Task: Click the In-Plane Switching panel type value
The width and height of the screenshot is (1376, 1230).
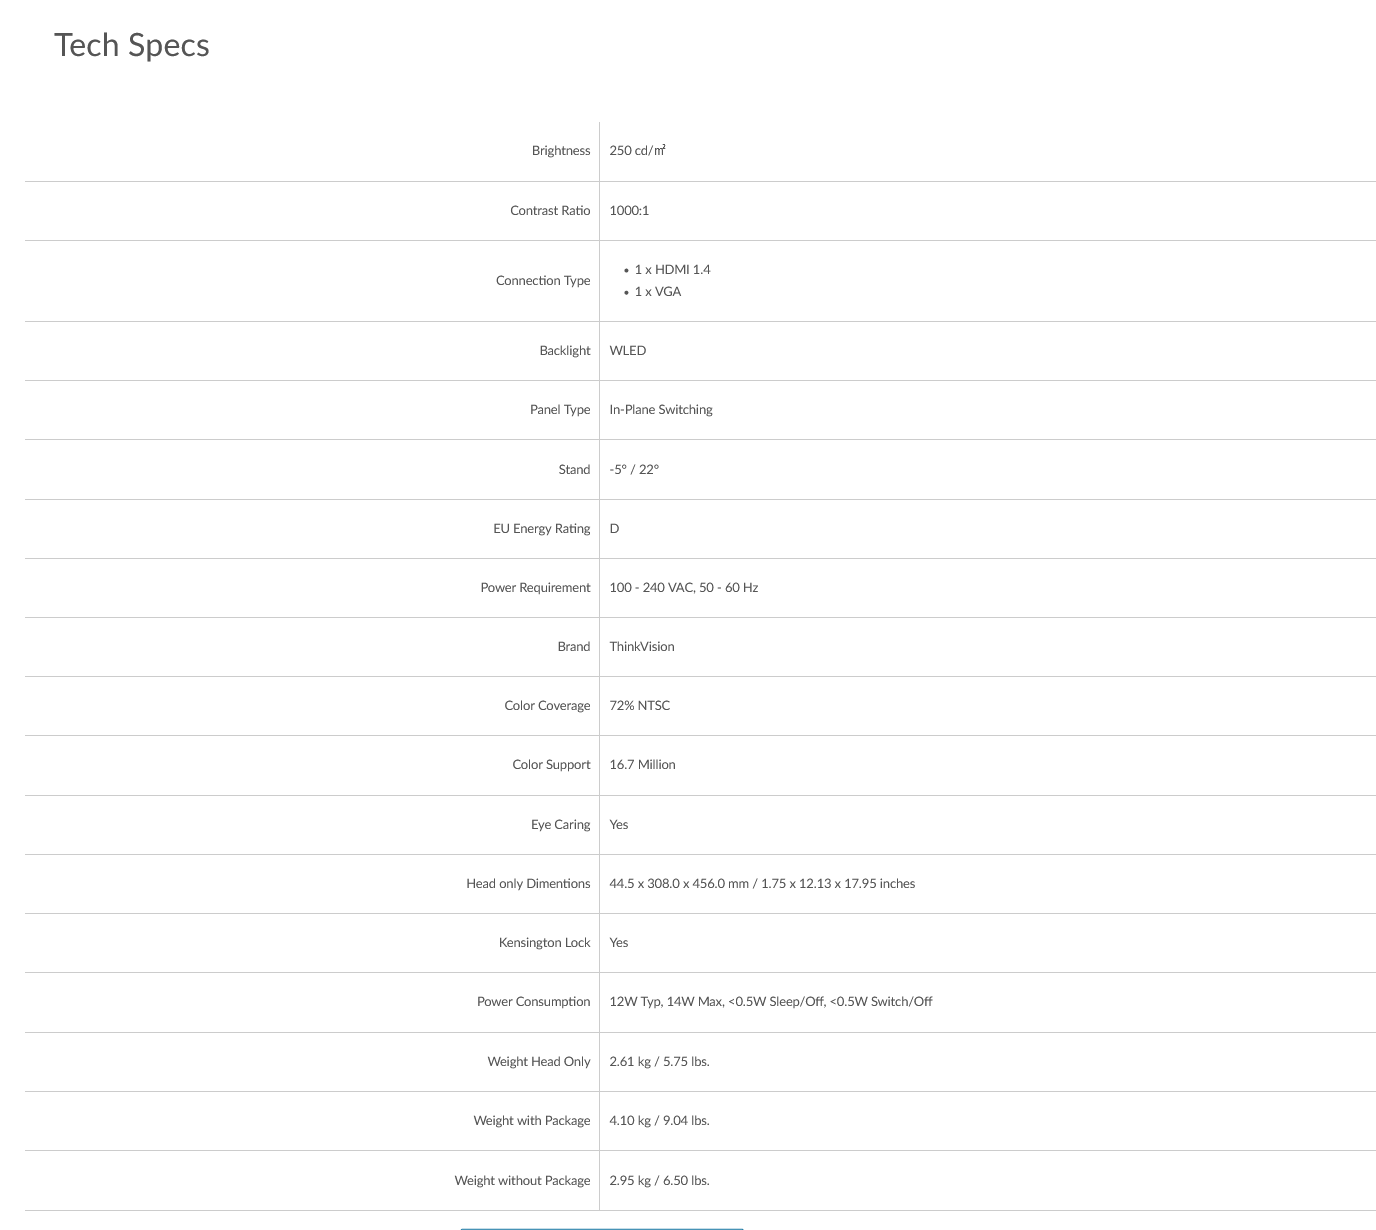Action: click(660, 409)
